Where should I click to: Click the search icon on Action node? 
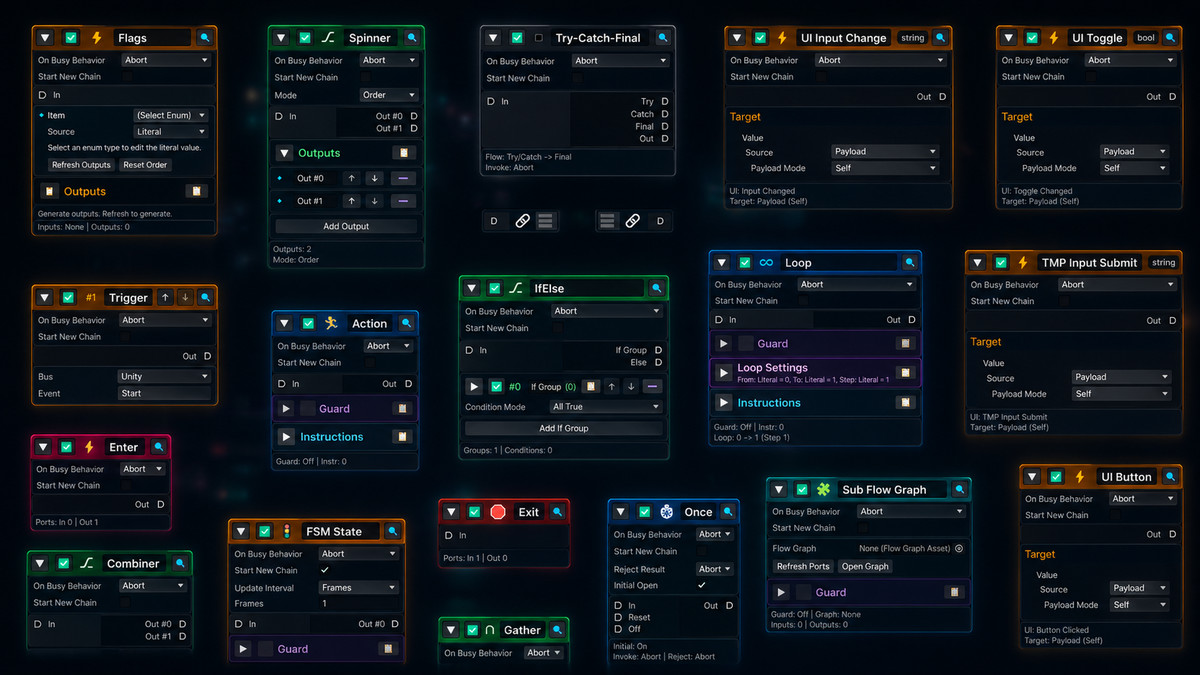coord(407,323)
